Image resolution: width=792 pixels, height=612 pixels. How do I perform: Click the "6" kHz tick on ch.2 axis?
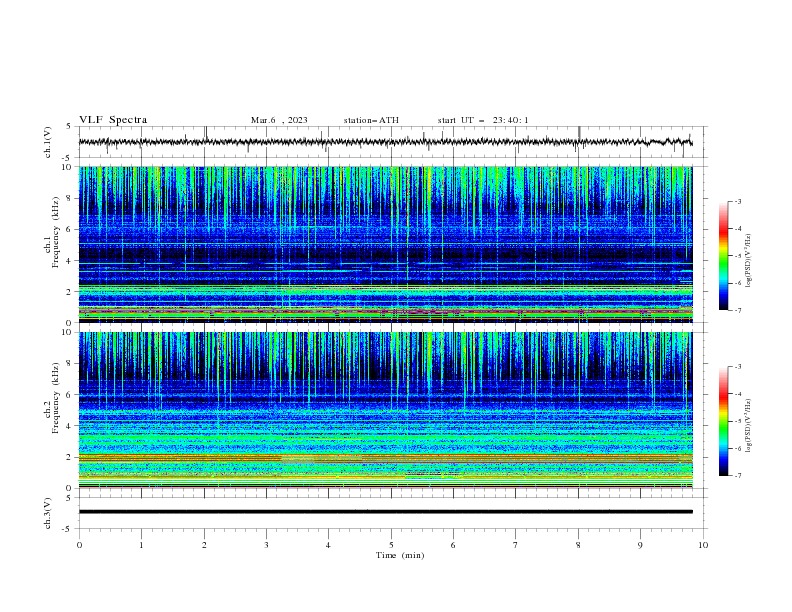[70, 395]
